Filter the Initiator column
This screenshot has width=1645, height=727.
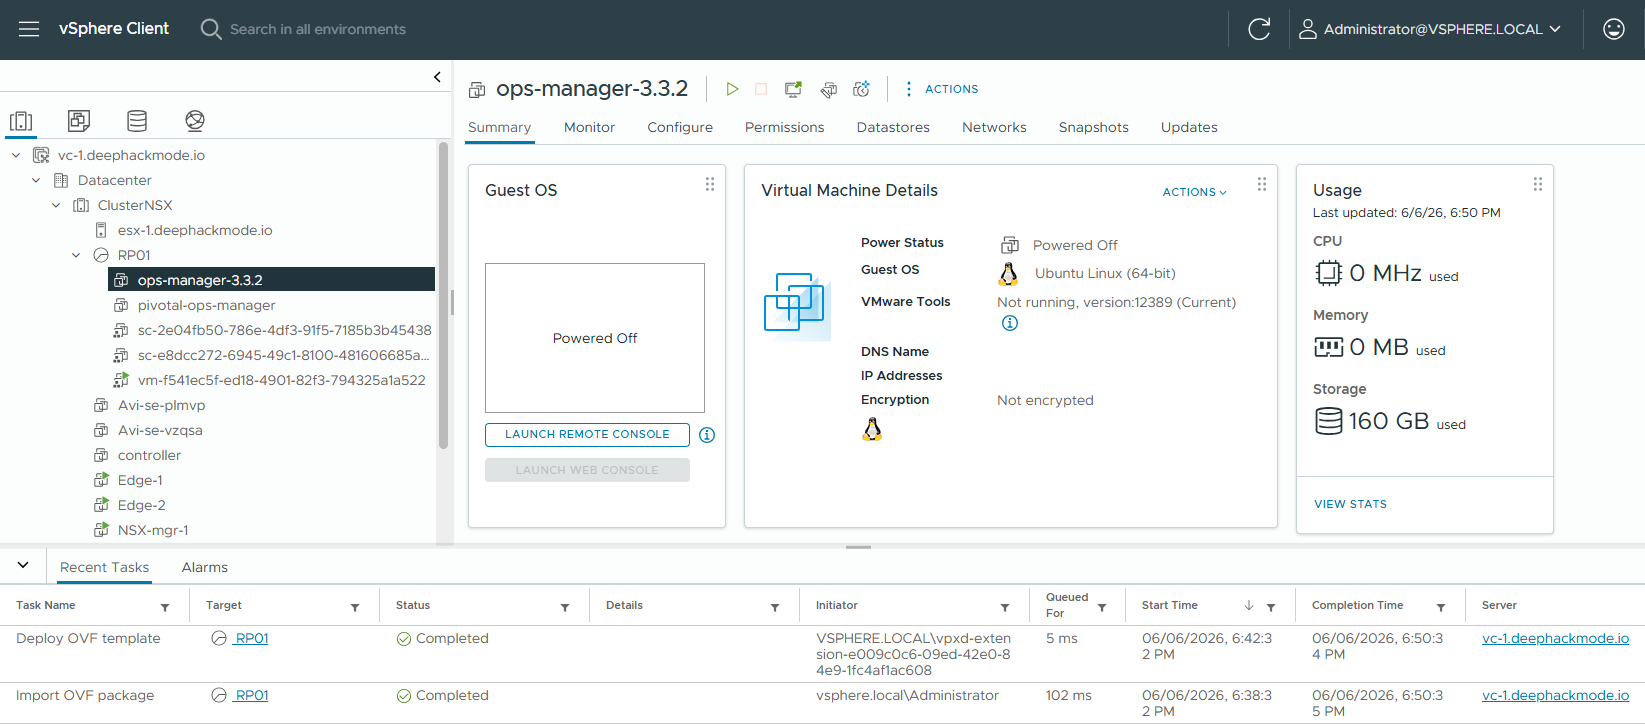click(x=1005, y=607)
